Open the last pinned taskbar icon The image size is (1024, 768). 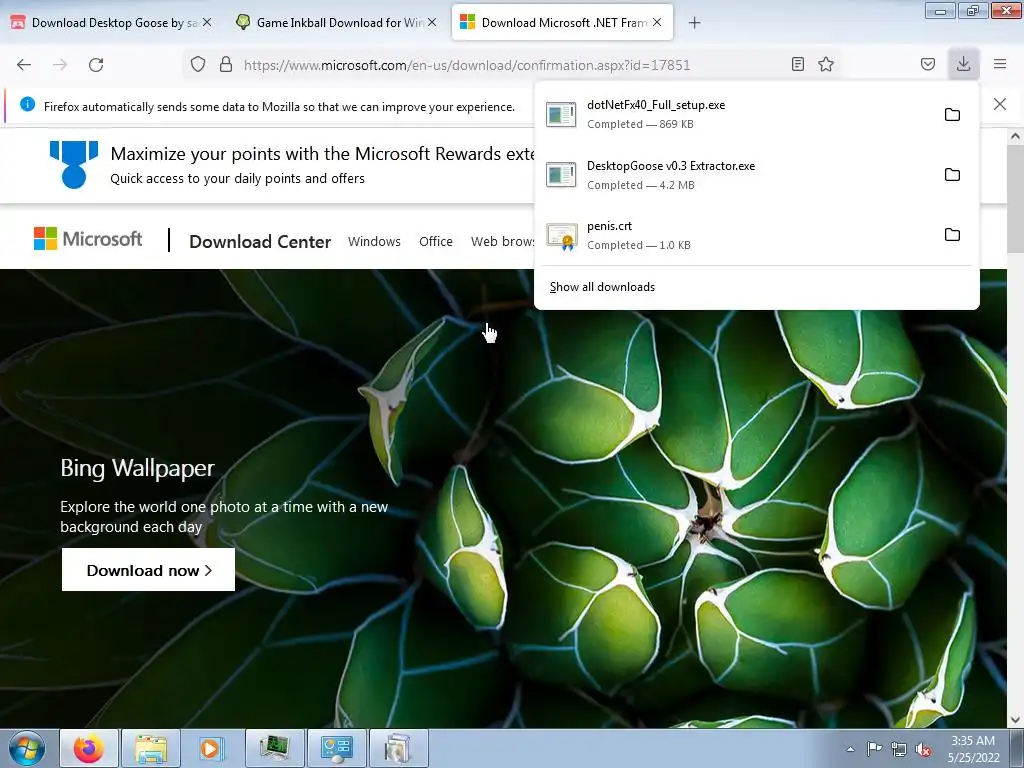(x=398, y=748)
